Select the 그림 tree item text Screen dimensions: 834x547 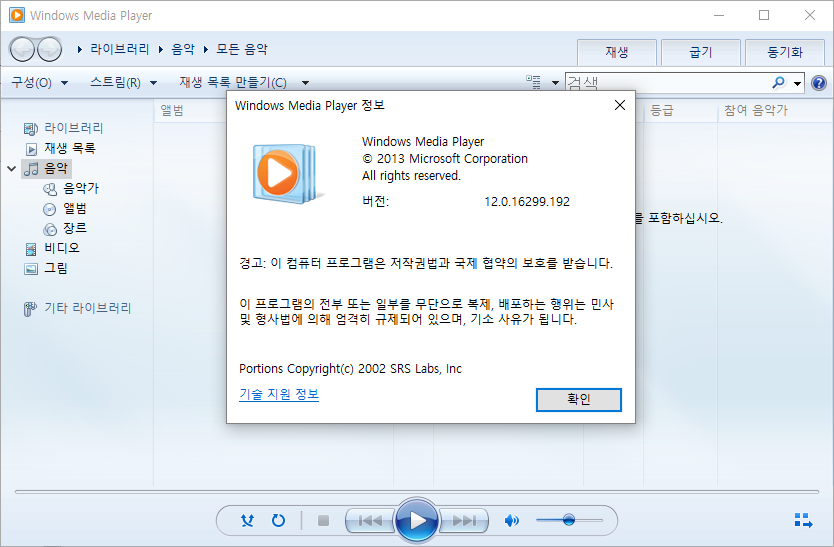click(x=56, y=269)
